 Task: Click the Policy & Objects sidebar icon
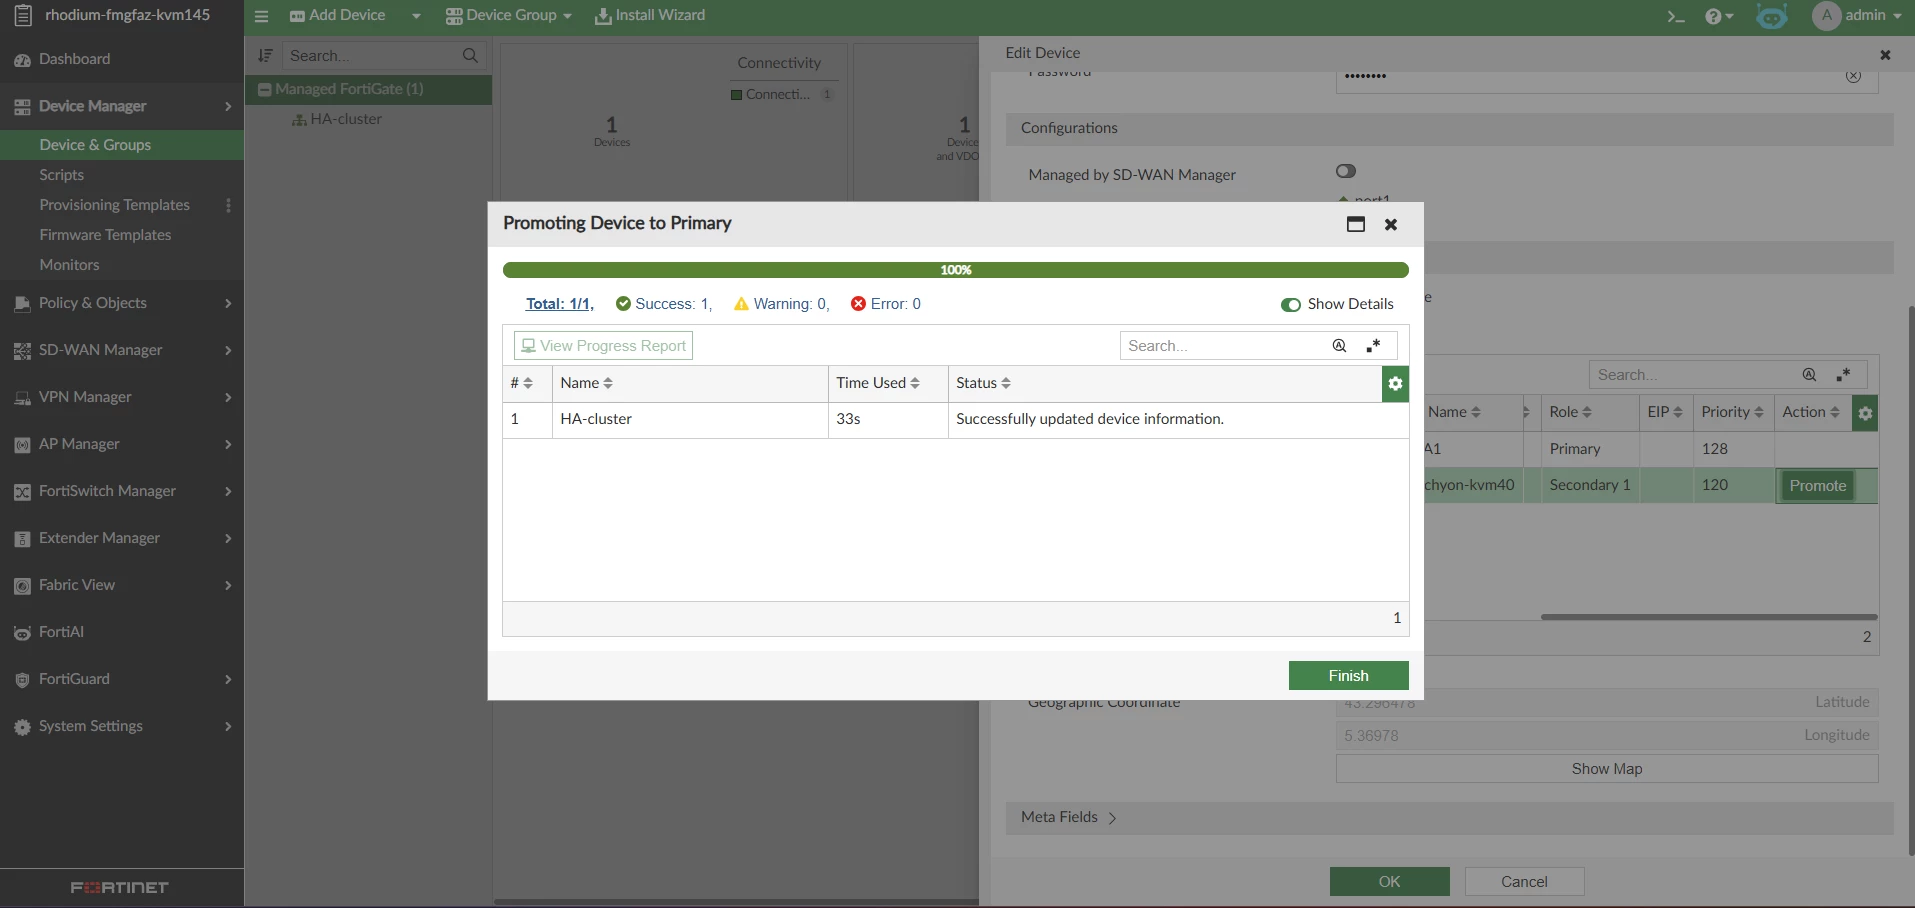(x=22, y=304)
